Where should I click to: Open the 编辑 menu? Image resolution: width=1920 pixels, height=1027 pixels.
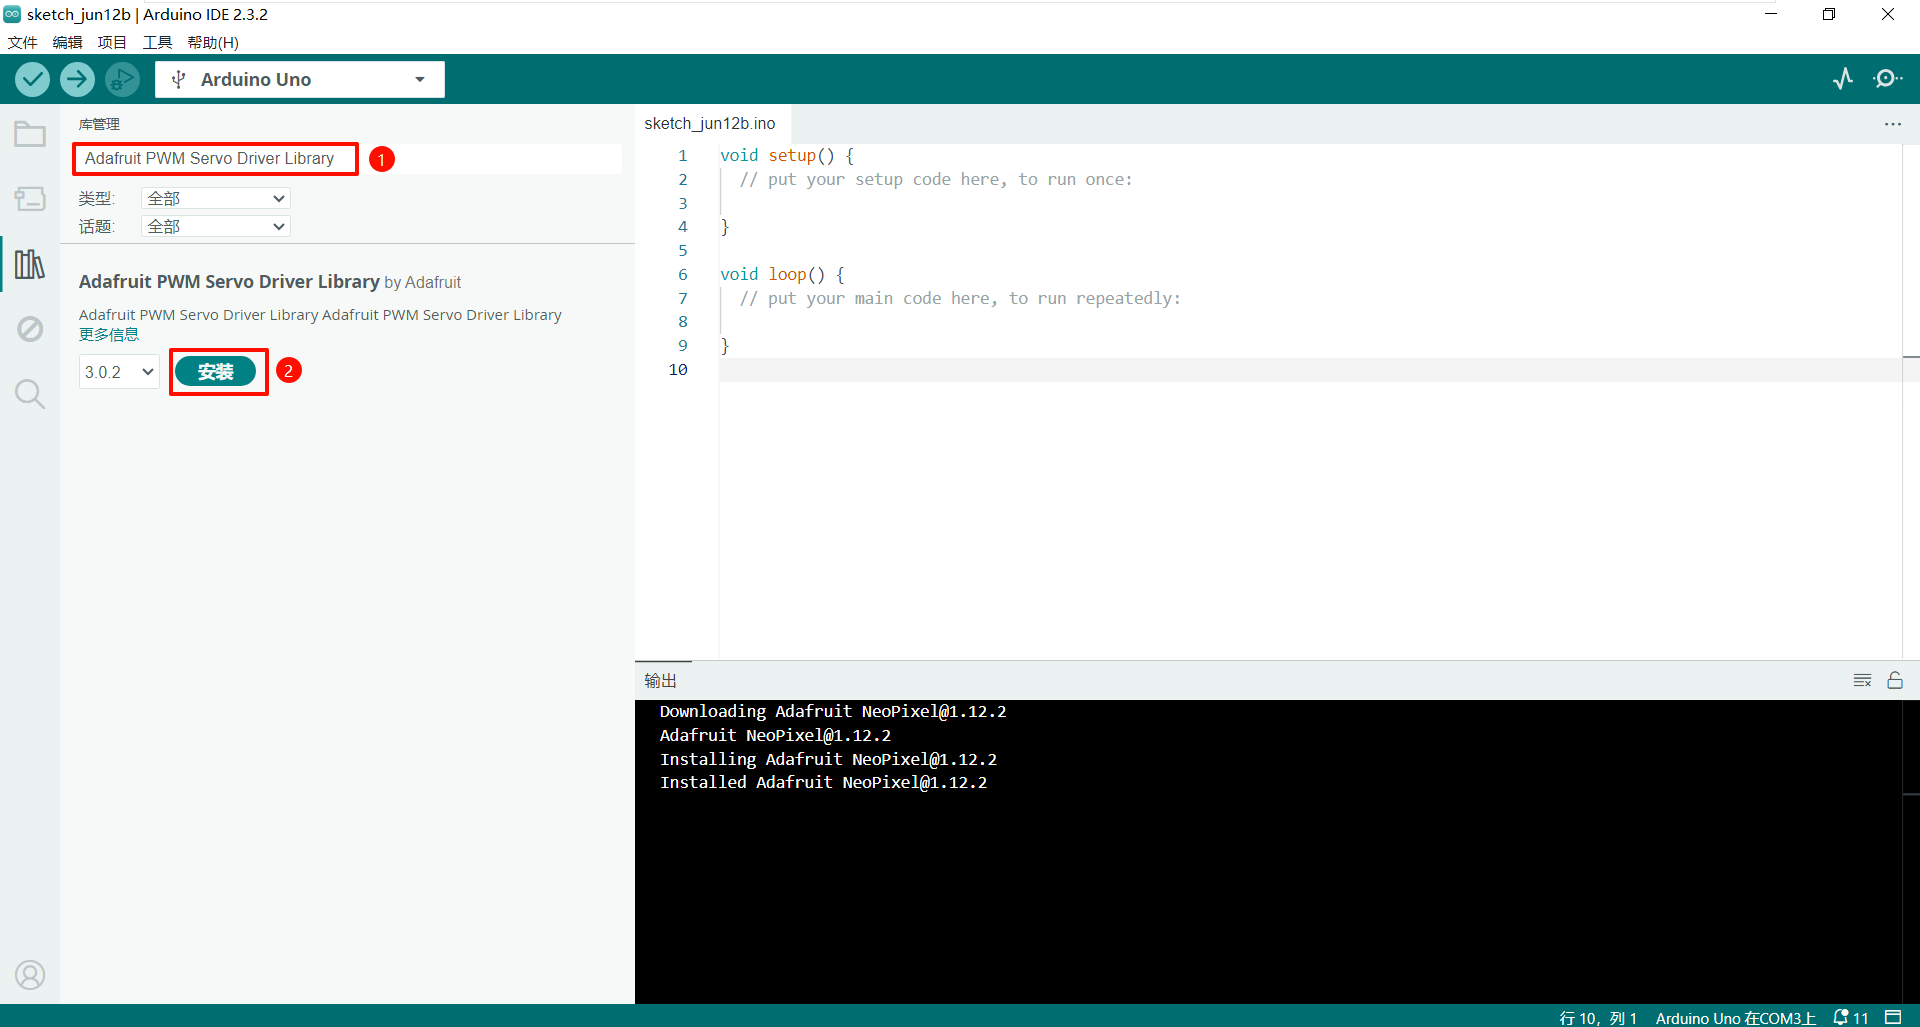[x=68, y=42]
